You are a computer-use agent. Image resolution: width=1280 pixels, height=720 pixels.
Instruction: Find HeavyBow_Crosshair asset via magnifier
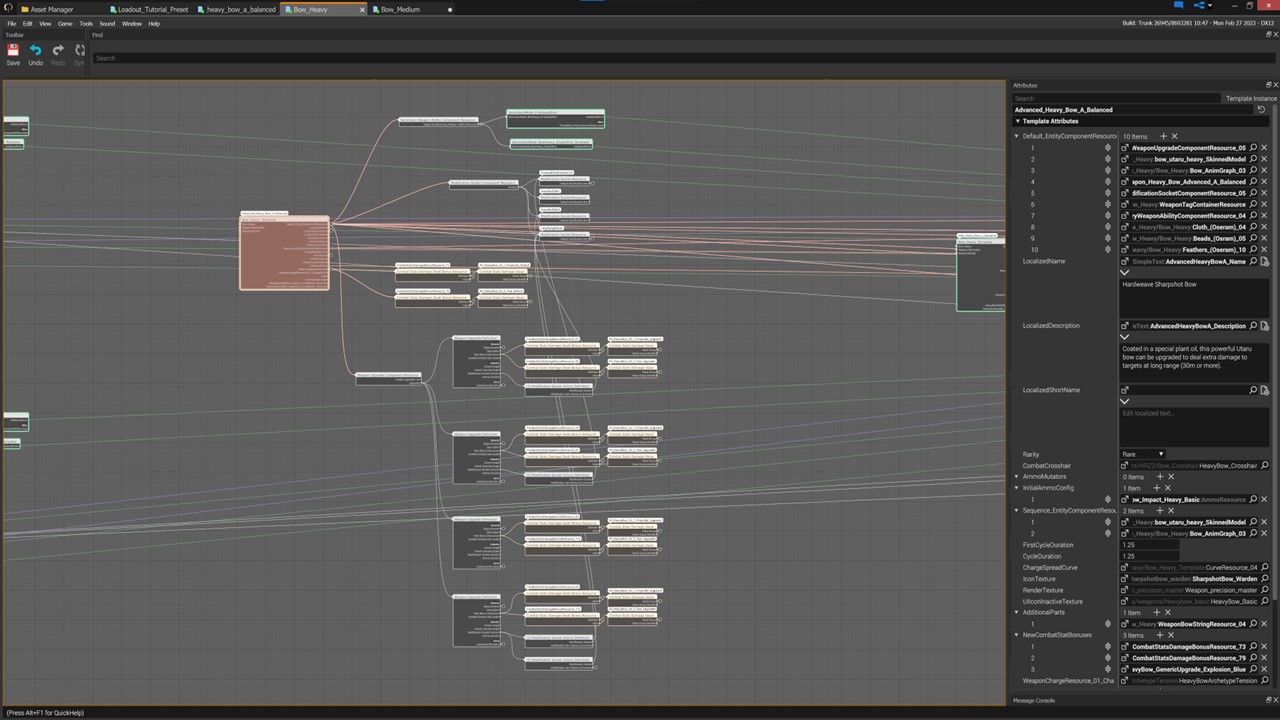pos(1264,465)
